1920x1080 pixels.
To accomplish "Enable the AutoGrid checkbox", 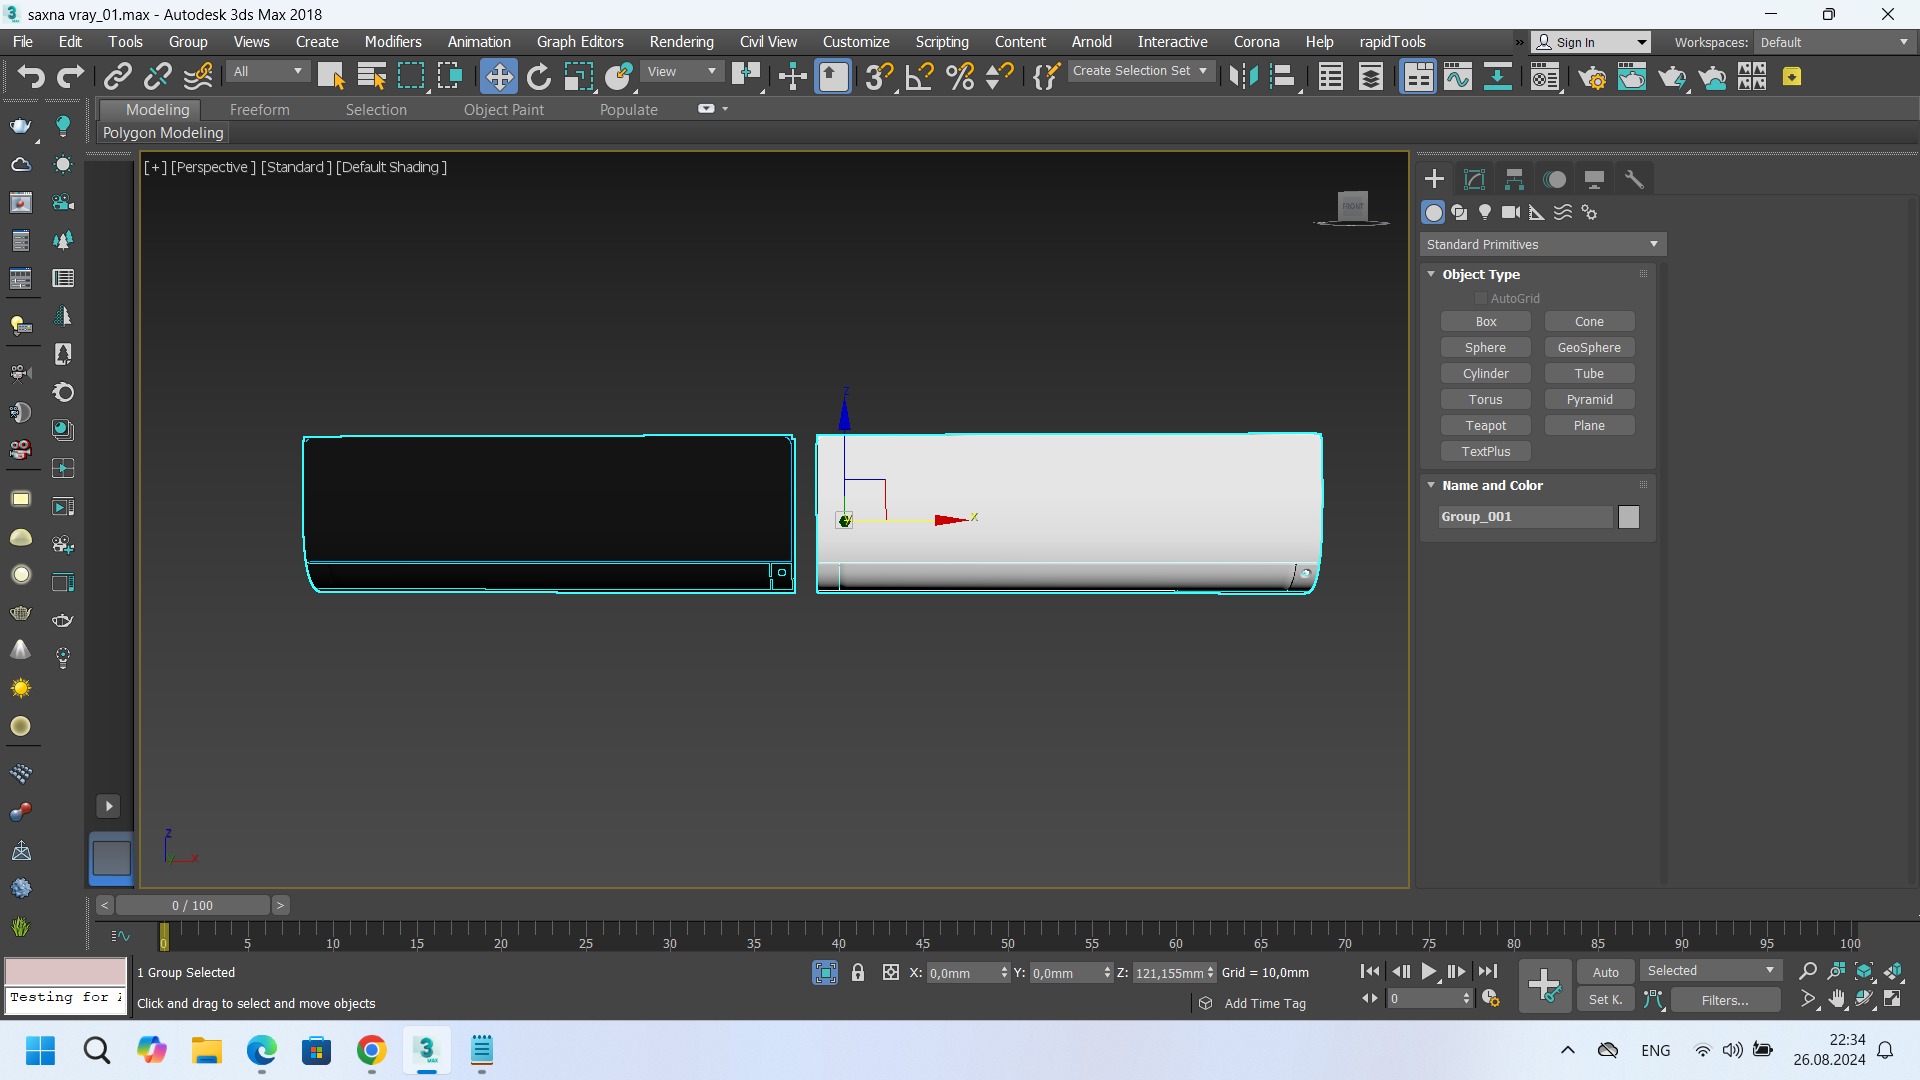I will (1480, 298).
